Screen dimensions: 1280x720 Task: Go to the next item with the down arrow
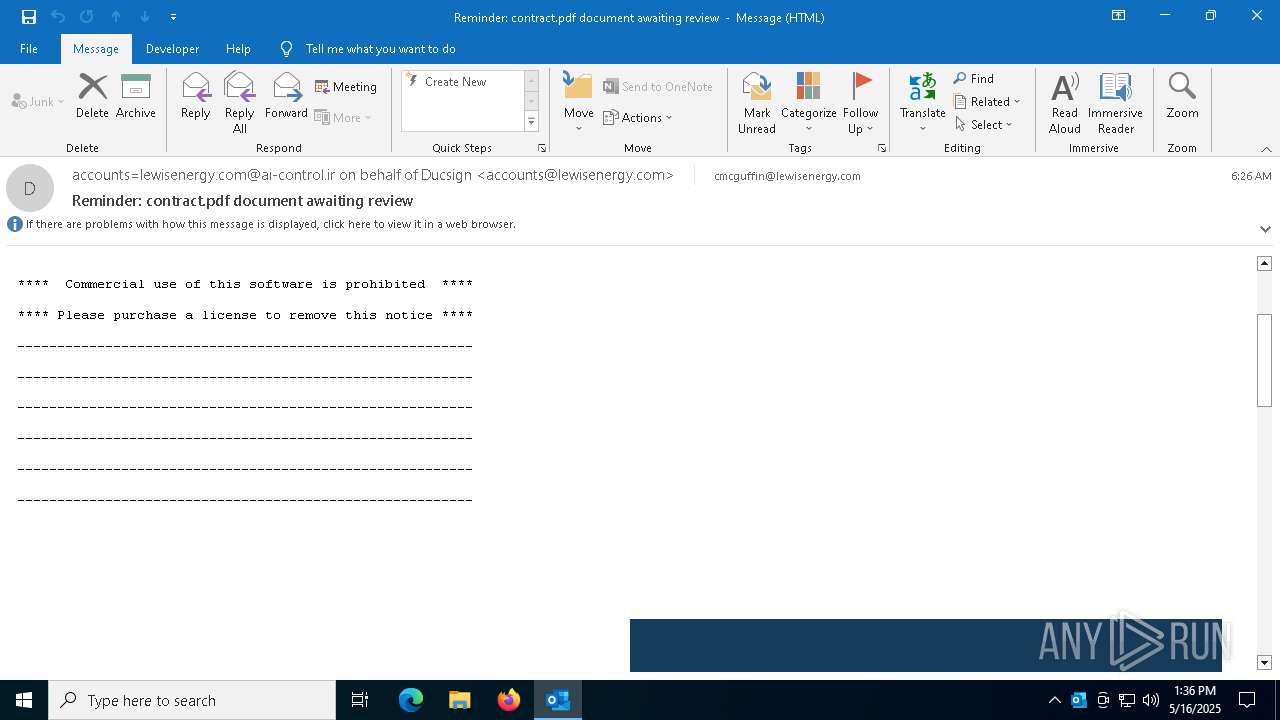pos(145,17)
